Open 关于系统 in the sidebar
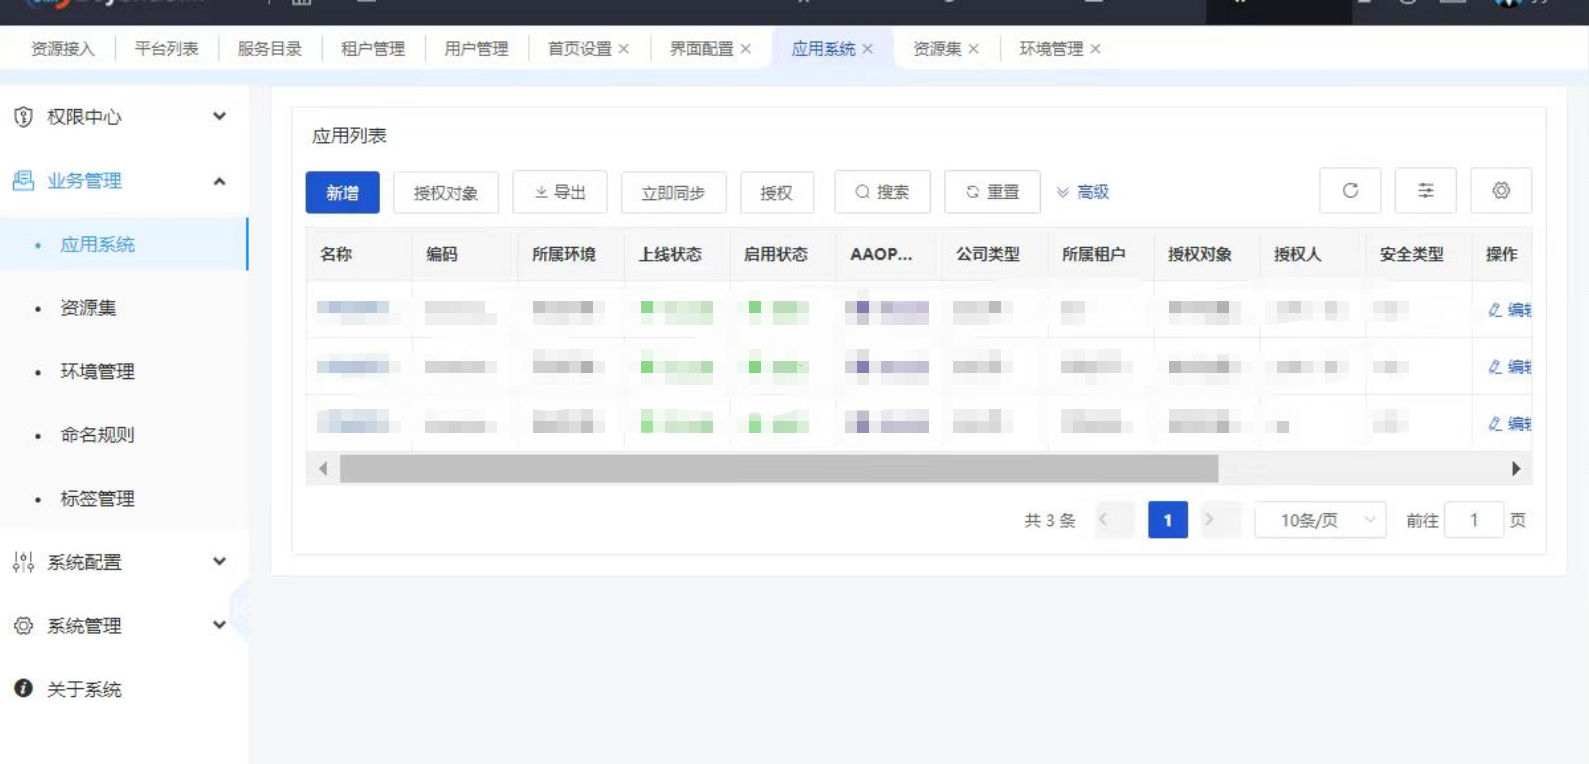Screen dimensions: 1589x764 pos(124,689)
